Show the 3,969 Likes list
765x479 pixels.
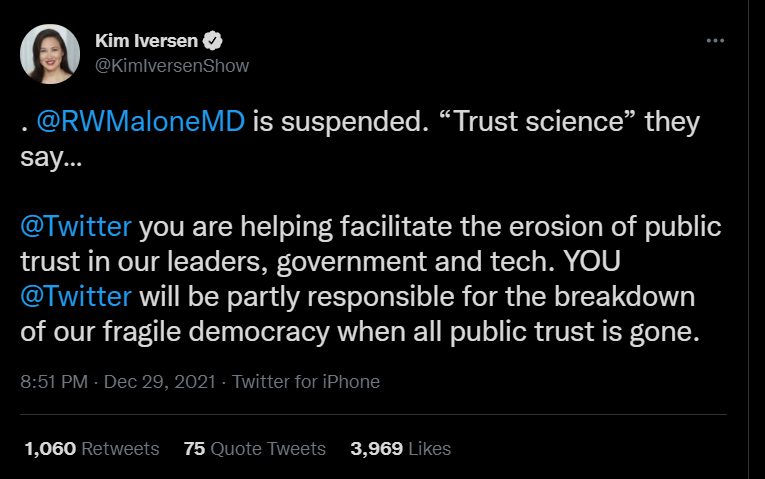coord(400,449)
